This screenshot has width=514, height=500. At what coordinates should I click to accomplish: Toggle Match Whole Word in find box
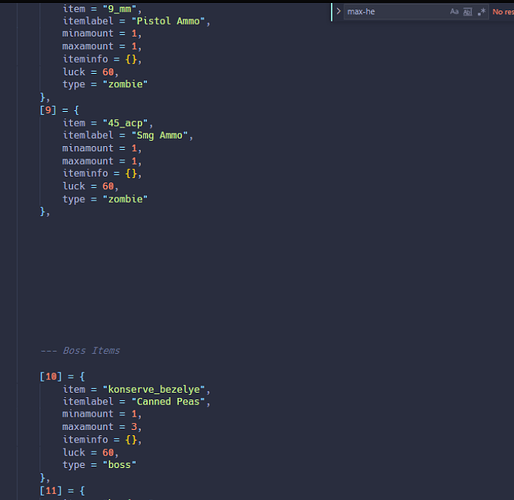[x=468, y=12]
